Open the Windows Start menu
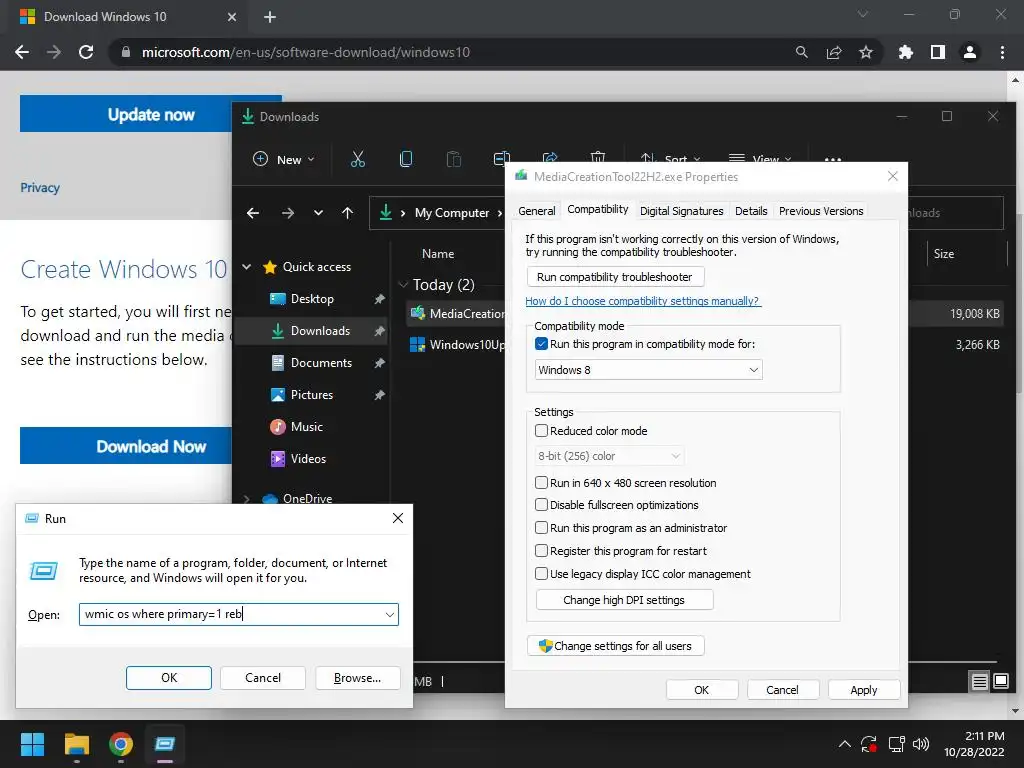 point(32,744)
